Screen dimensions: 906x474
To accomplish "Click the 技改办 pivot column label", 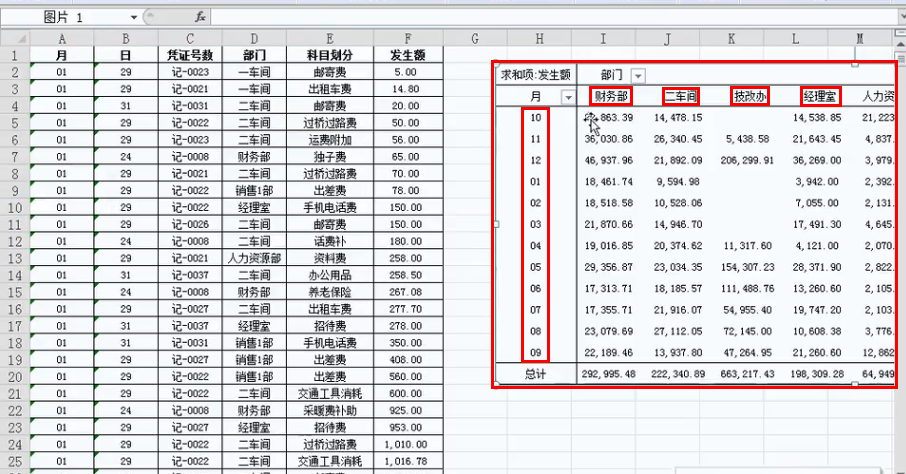I will pos(750,97).
